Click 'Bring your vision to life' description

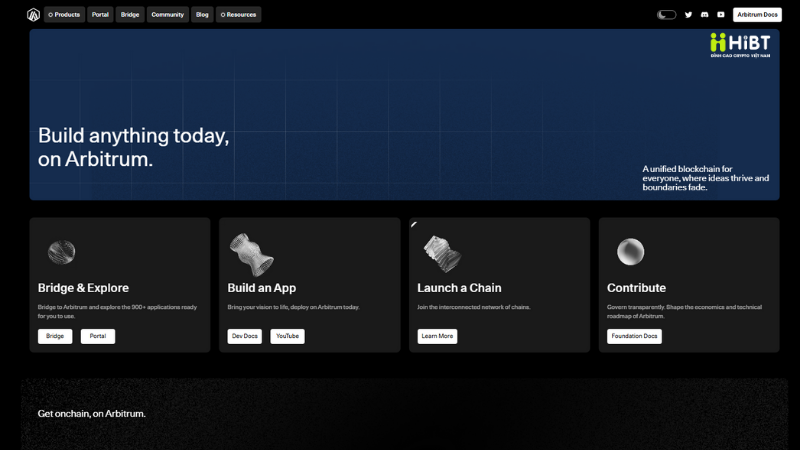293,307
